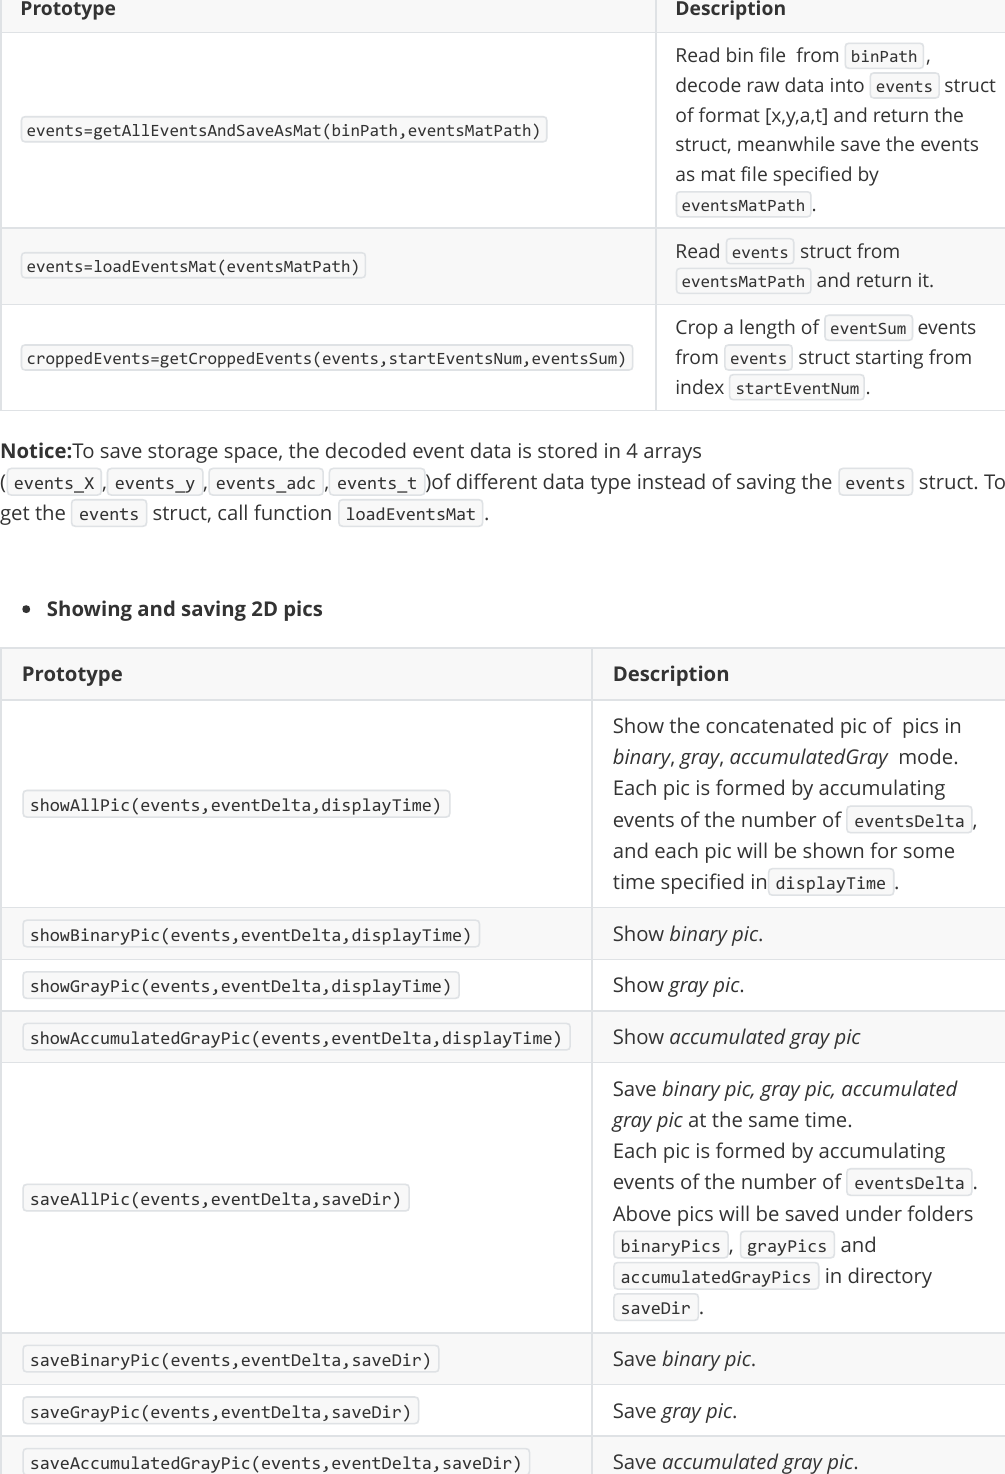Select the showBinaryPic prototype code

[x=251, y=935]
